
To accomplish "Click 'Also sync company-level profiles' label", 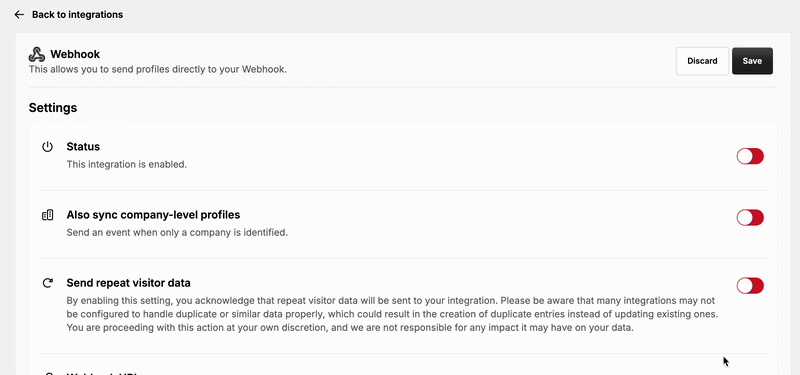I will pos(153,215).
